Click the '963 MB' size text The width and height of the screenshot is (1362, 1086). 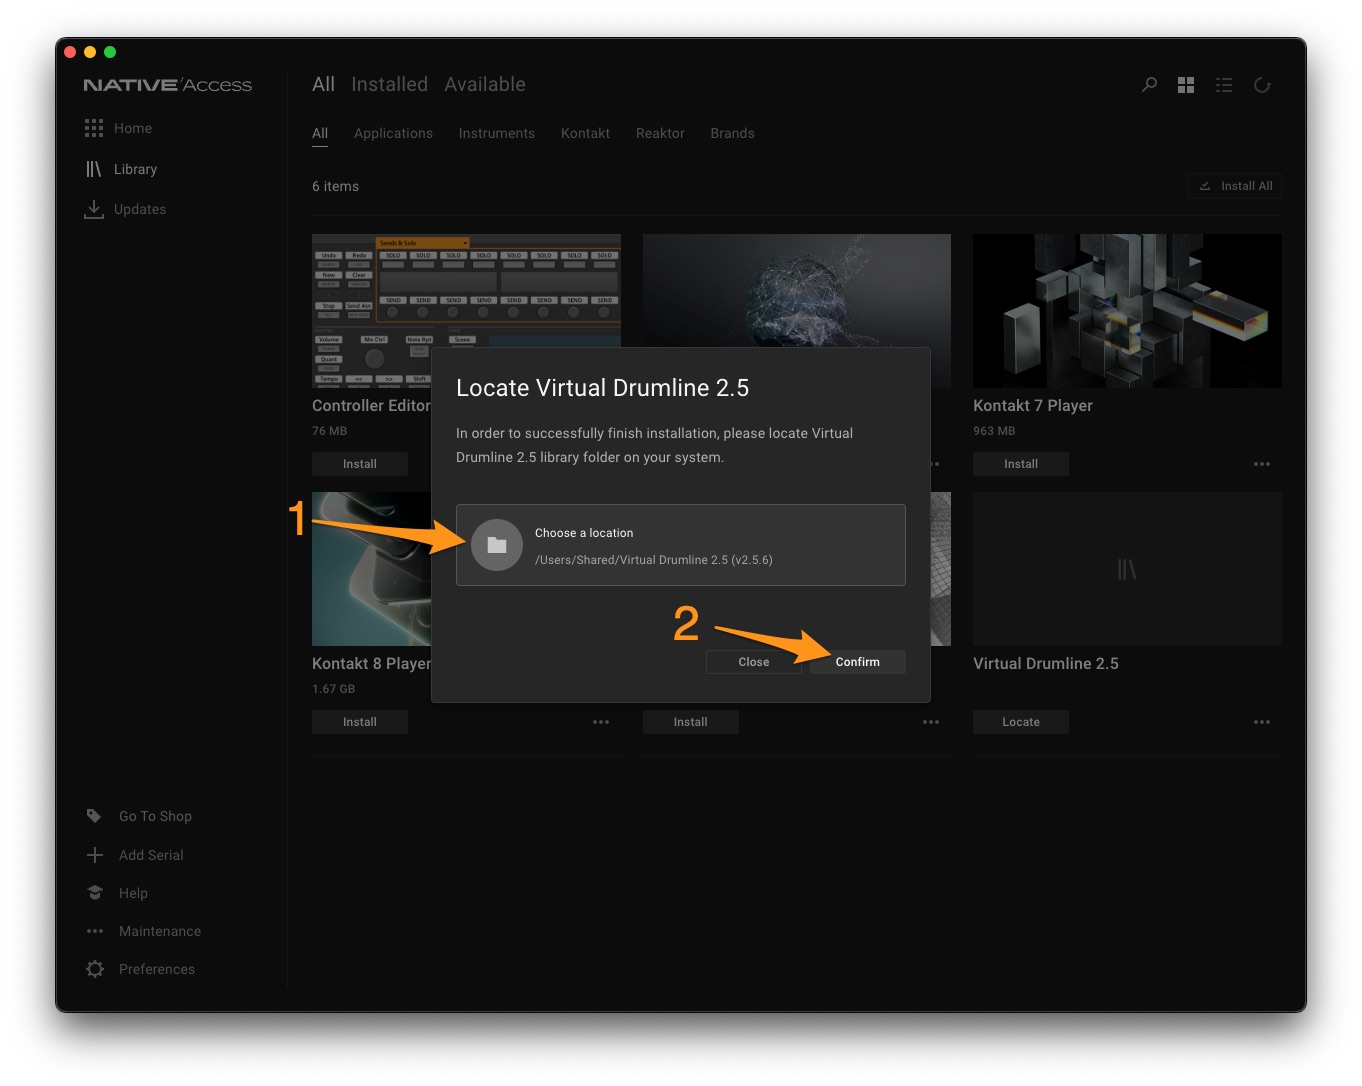click(994, 431)
